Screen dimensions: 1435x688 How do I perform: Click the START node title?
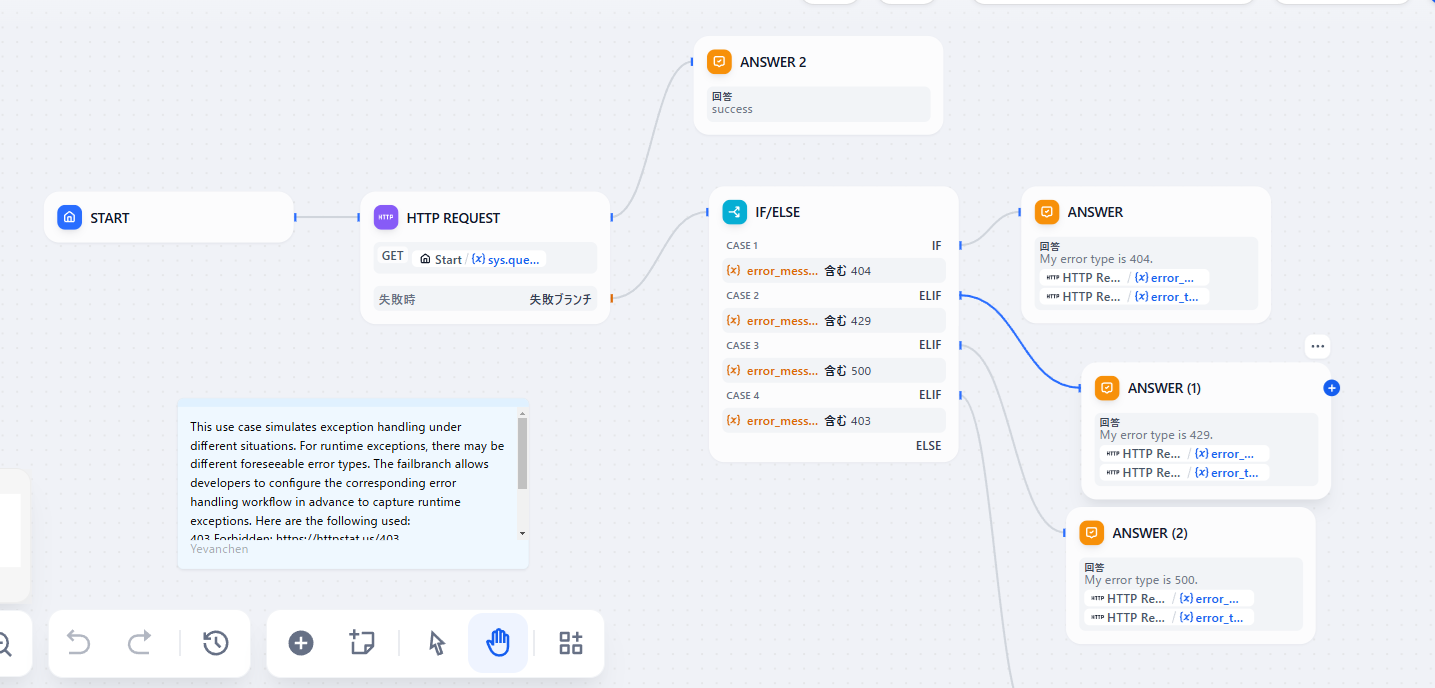[x=110, y=218]
